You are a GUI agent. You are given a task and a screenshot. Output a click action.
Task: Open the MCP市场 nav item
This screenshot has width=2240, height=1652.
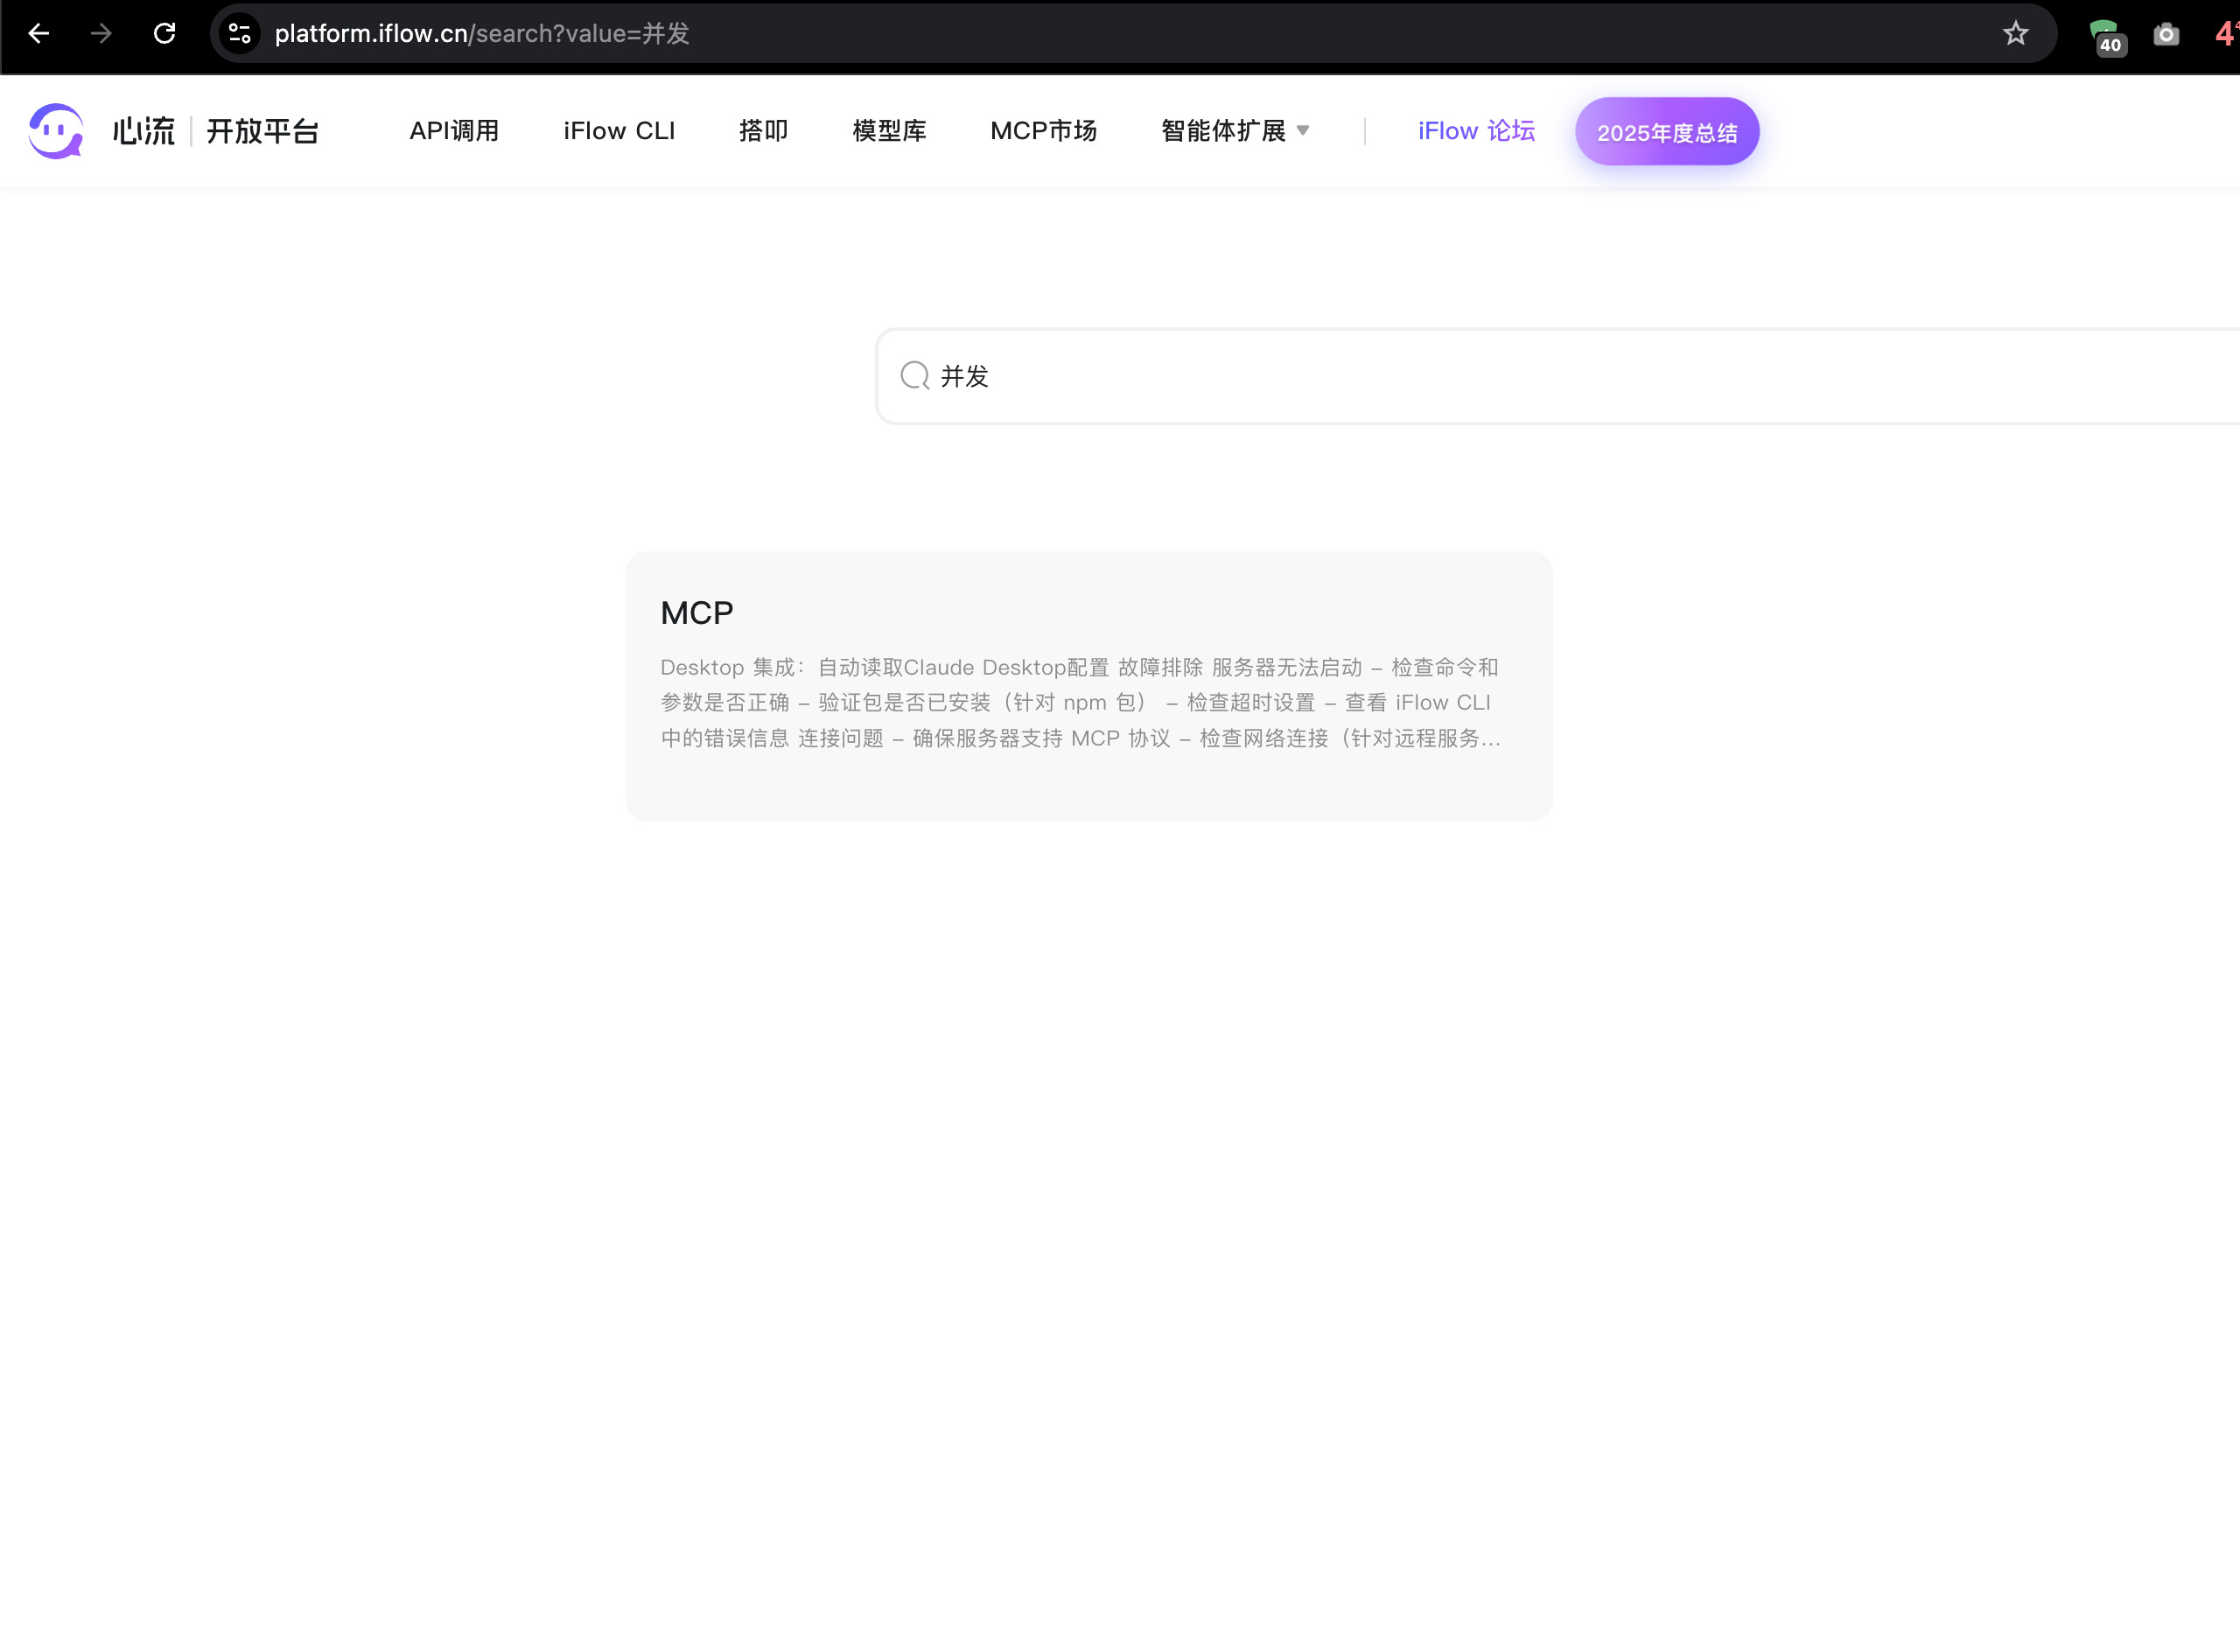tap(1043, 131)
